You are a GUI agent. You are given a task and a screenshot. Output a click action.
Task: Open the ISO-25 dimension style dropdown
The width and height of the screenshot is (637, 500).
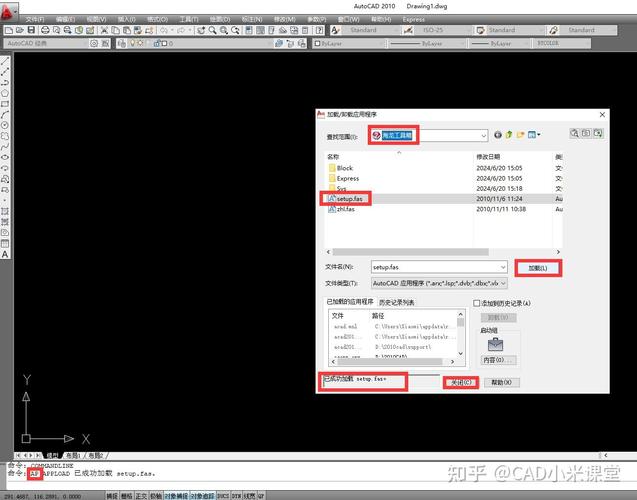coord(443,30)
